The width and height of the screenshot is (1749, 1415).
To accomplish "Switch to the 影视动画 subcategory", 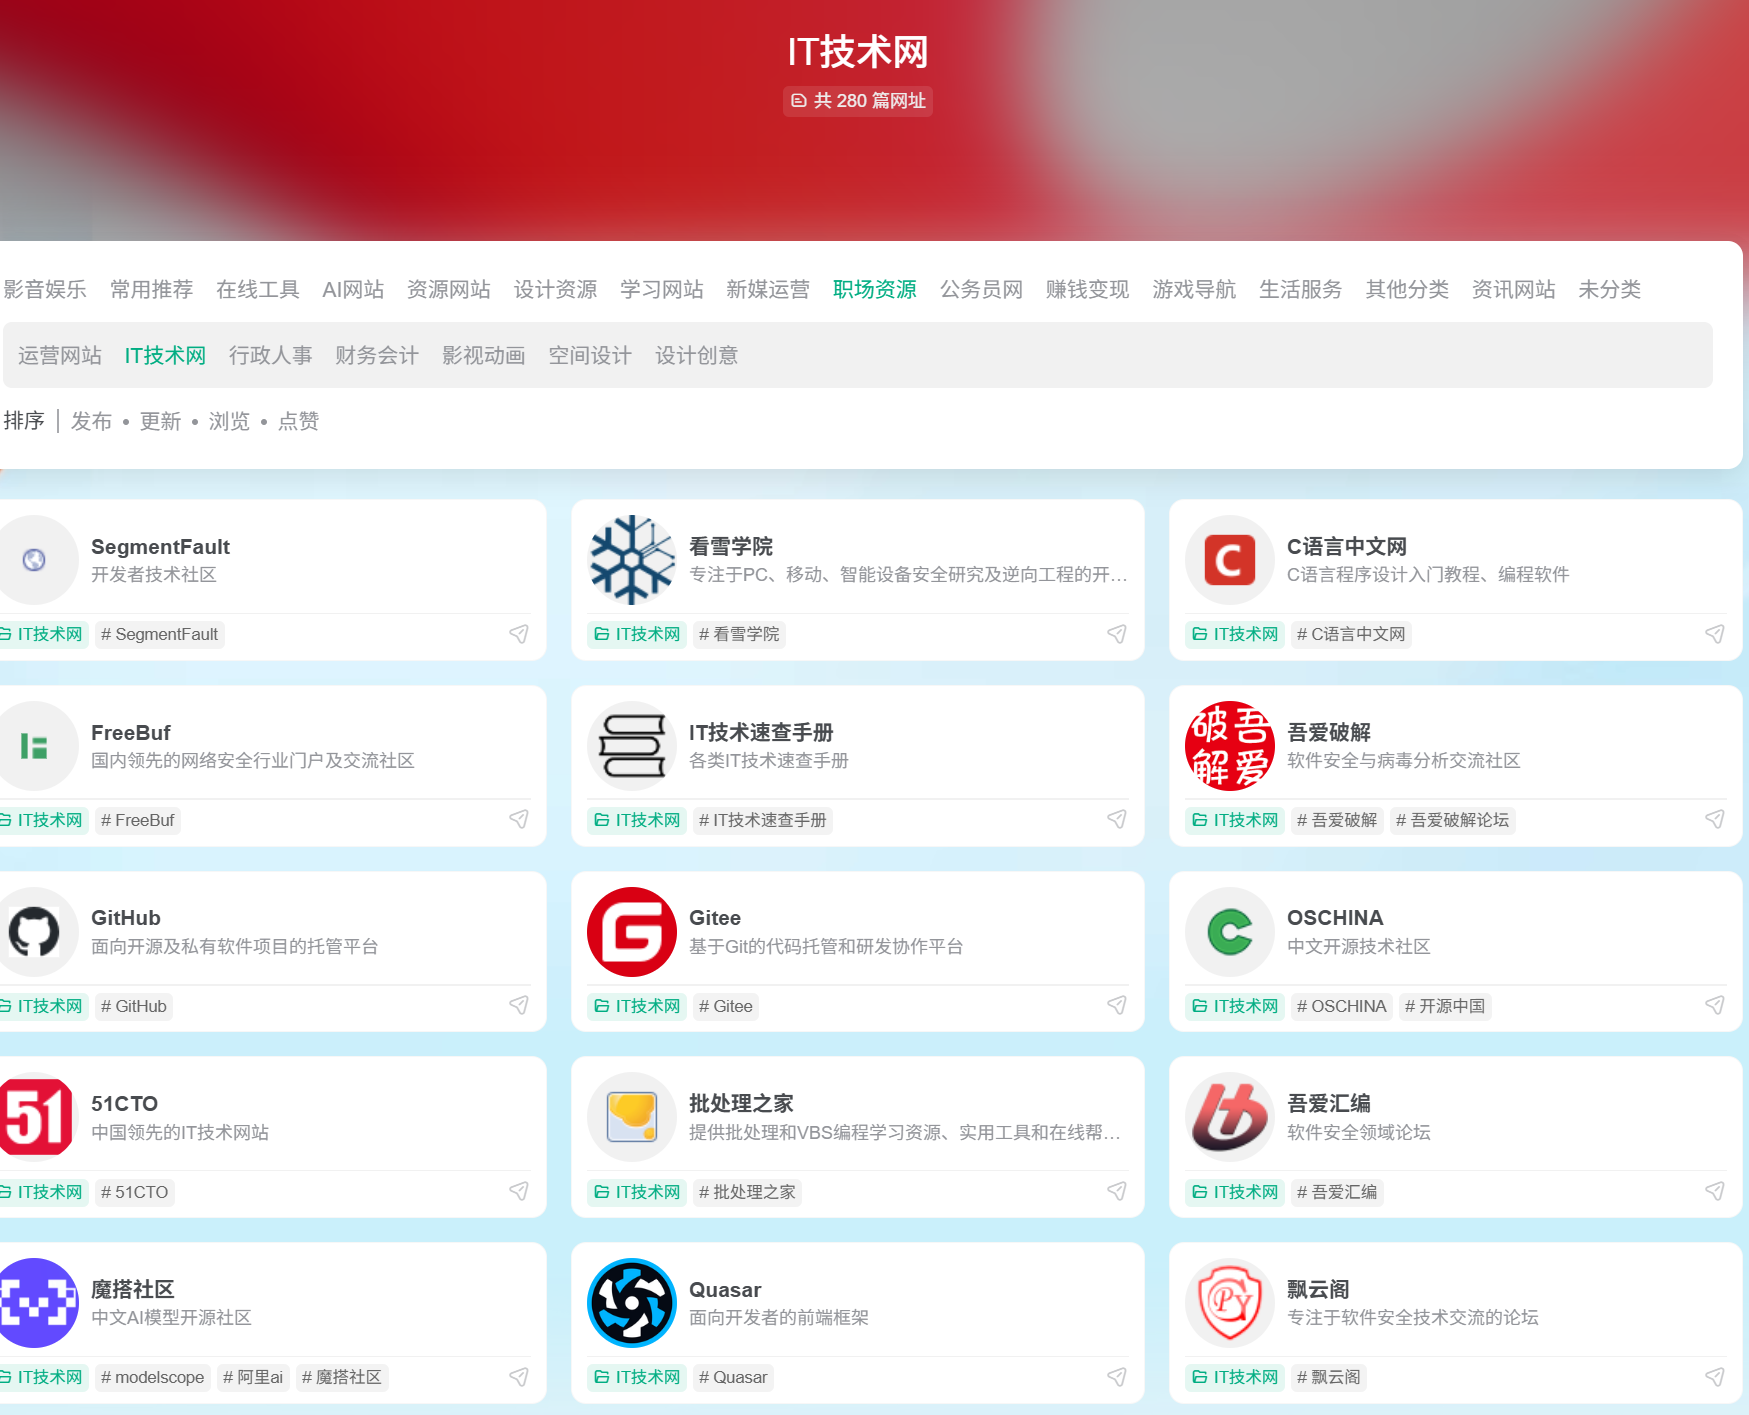I will 484,355.
